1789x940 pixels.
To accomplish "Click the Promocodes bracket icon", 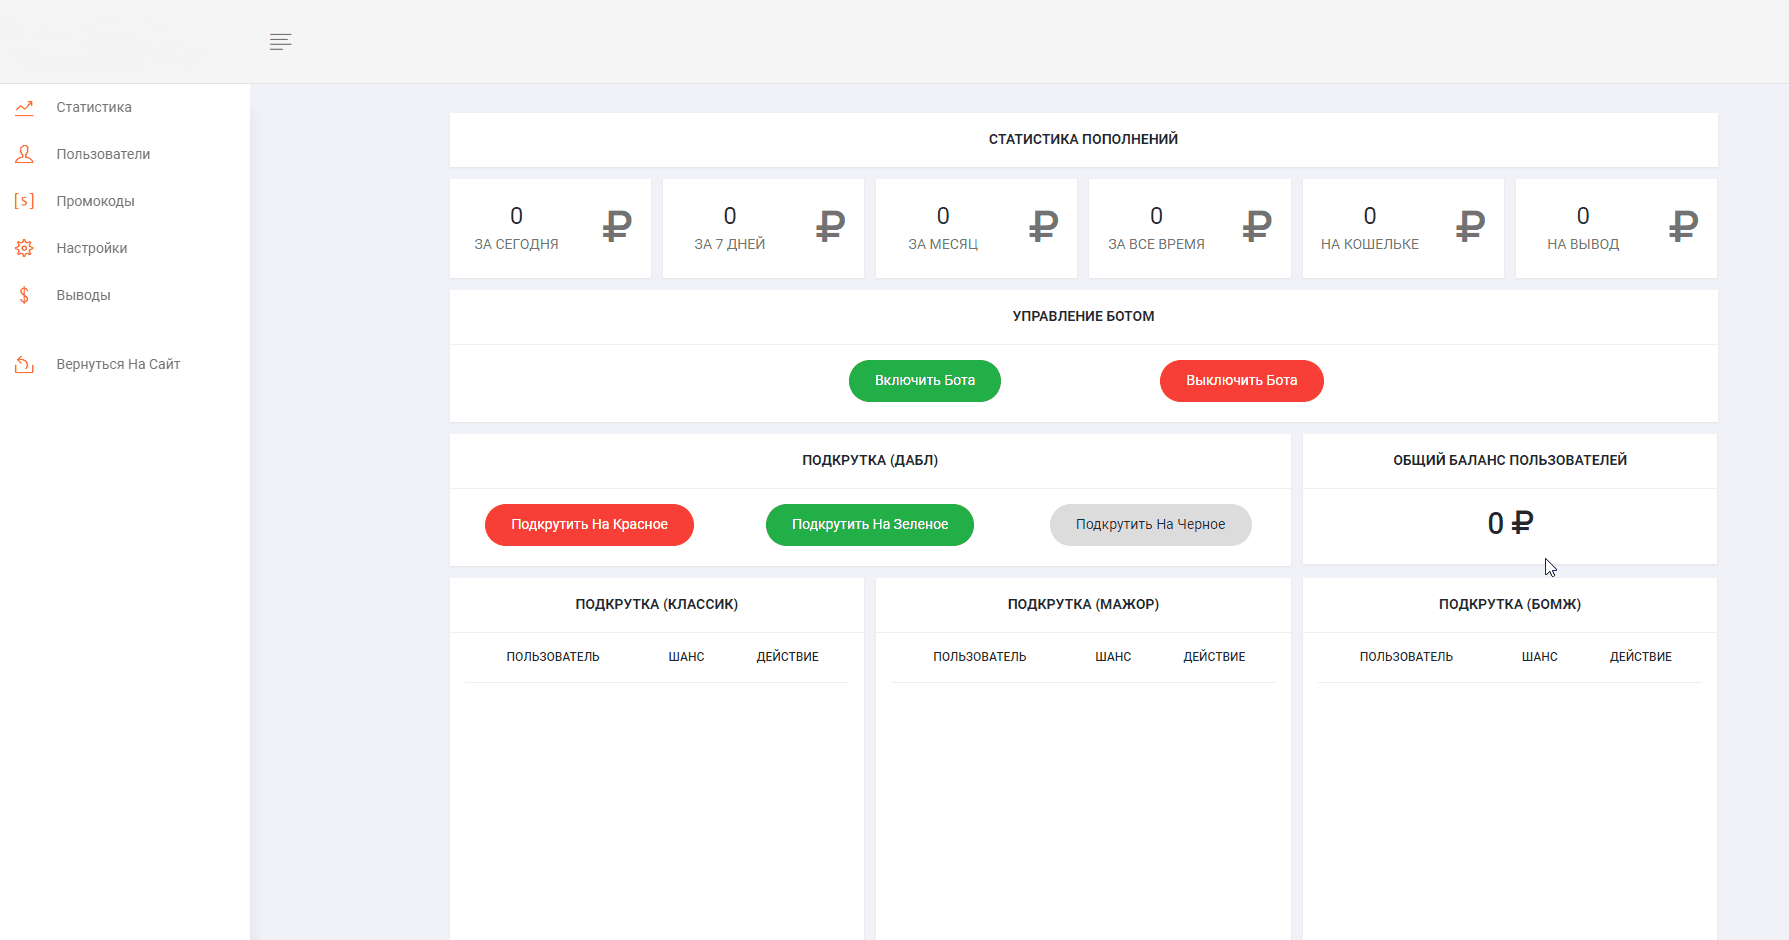I will [x=24, y=201].
